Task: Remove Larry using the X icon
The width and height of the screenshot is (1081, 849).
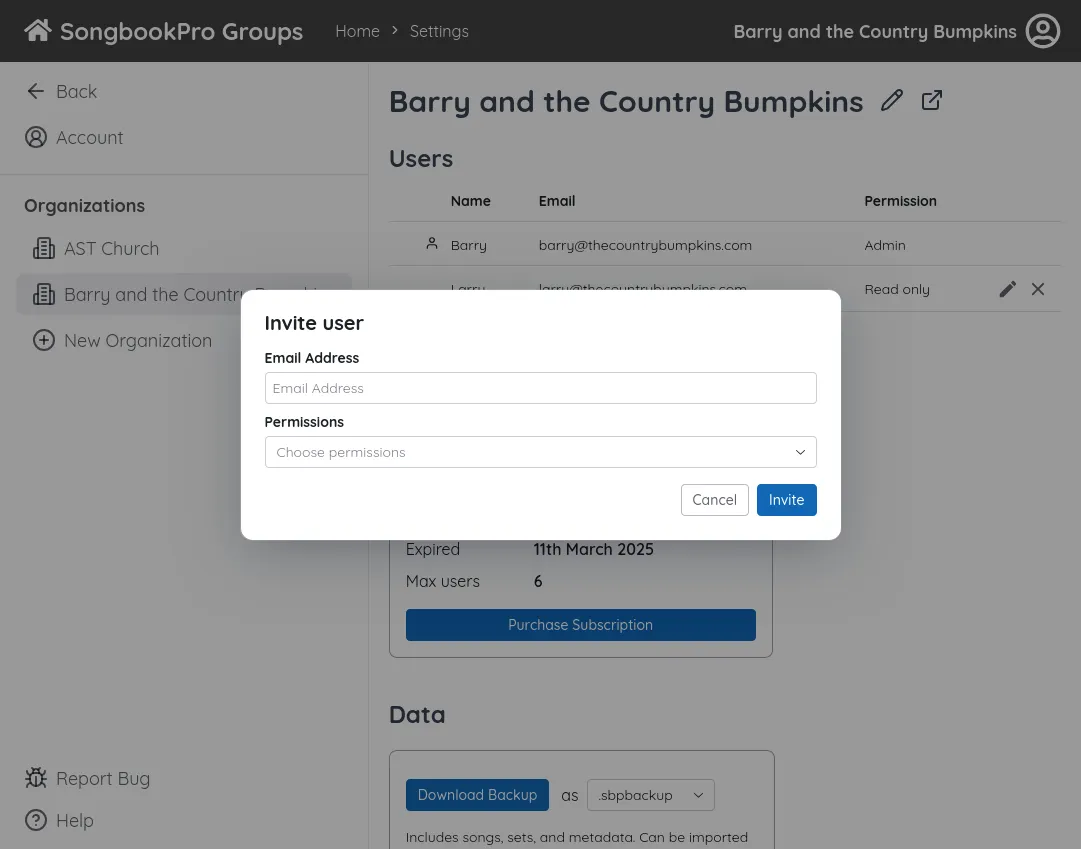Action: [x=1037, y=289]
